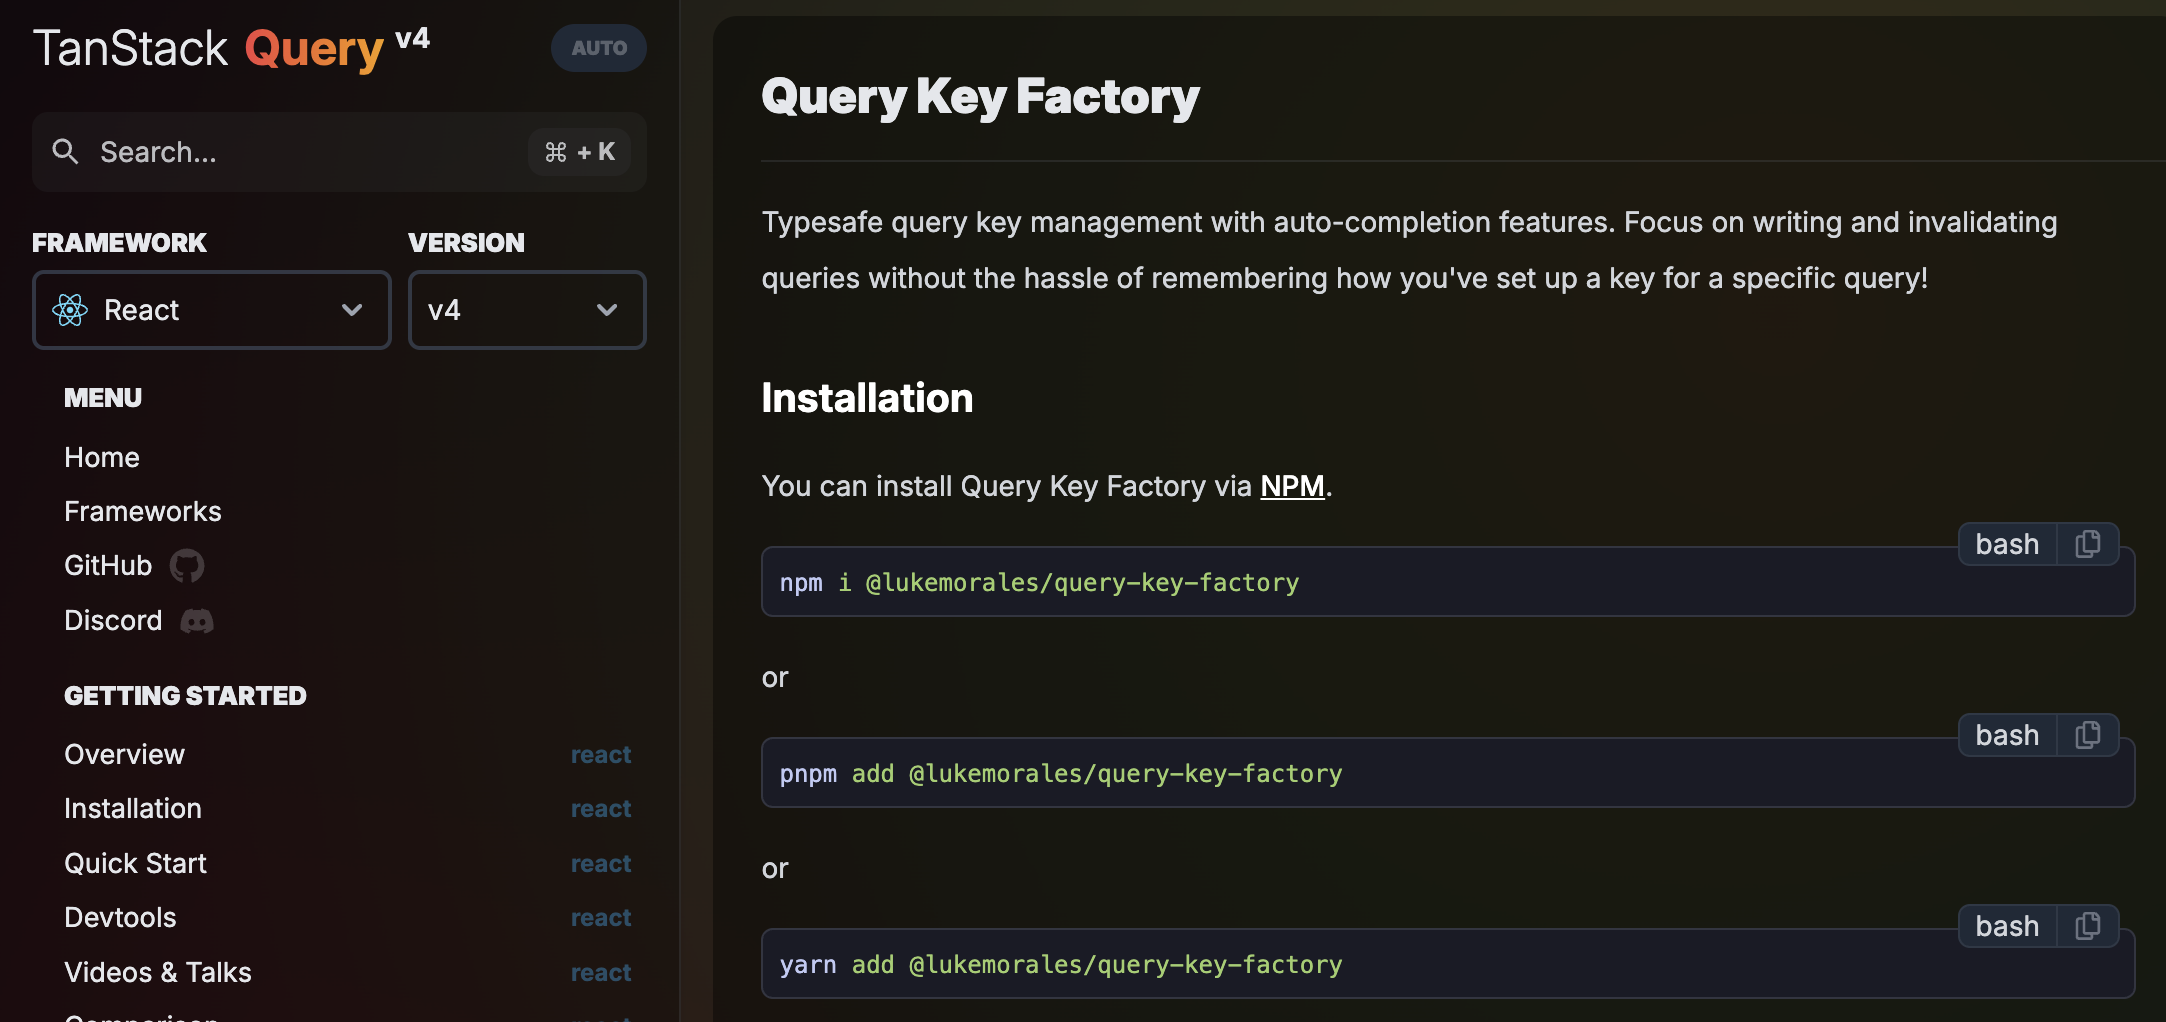Open the Version dropdown showing v4
Image resolution: width=2166 pixels, height=1022 pixels.
click(527, 310)
